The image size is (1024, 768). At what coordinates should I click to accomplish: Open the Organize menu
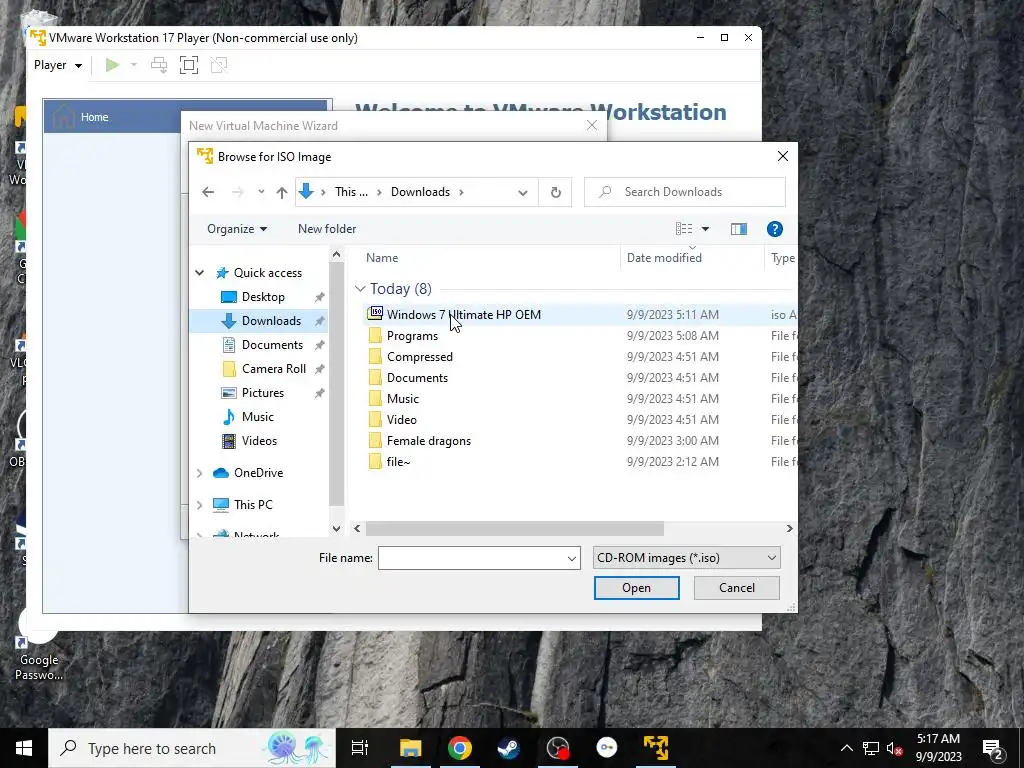(236, 229)
